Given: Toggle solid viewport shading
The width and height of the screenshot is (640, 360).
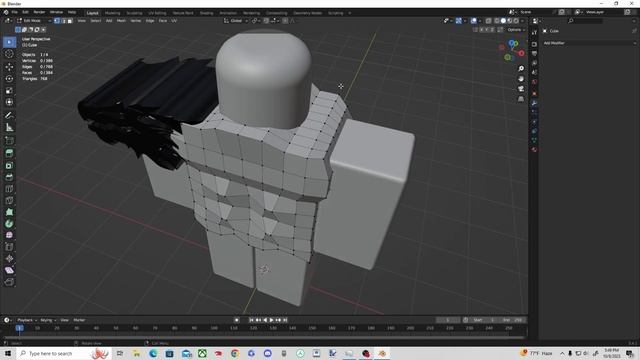Looking at the screenshot, I should [503, 21].
